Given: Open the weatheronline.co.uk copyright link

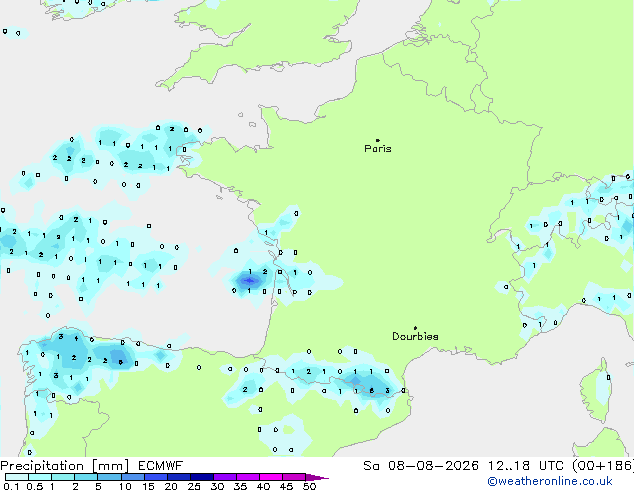Looking at the screenshot, I should coord(550,481).
